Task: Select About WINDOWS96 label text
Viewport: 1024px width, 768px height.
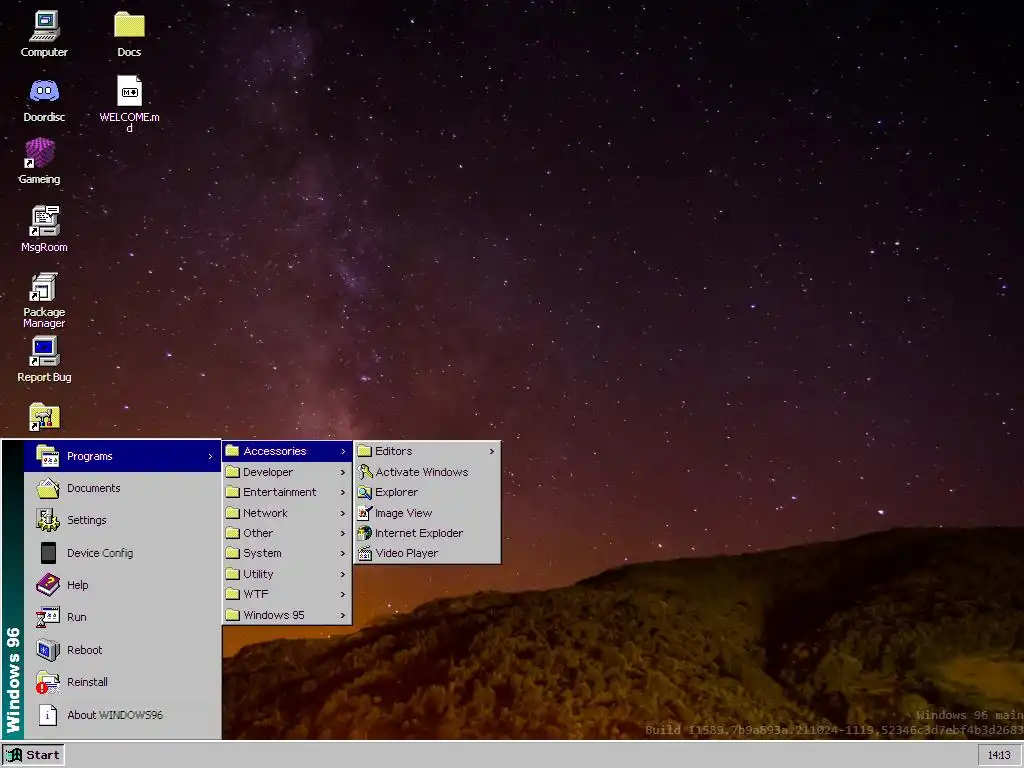Action: [x=115, y=714]
